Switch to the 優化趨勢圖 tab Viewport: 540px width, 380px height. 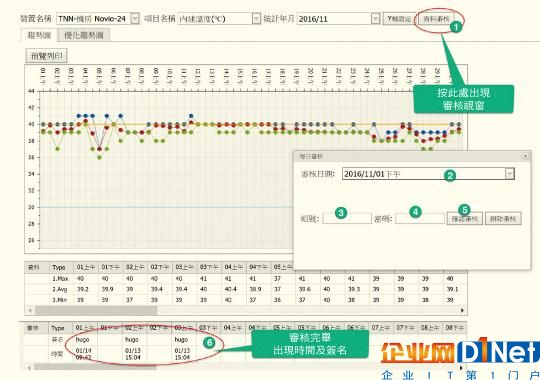point(84,35)
